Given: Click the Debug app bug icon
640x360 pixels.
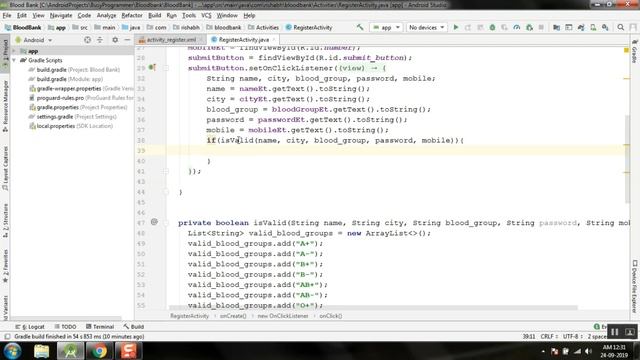Looking at the screenshot, I should pos(492,27).
